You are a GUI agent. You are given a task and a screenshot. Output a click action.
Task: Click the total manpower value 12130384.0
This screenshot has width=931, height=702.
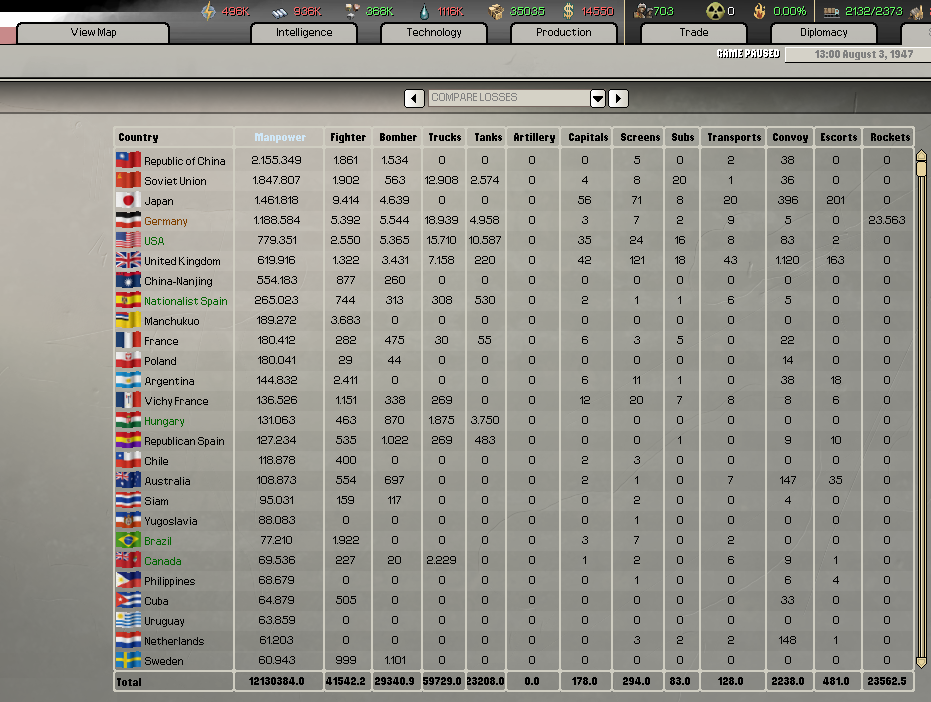(277, 681)
